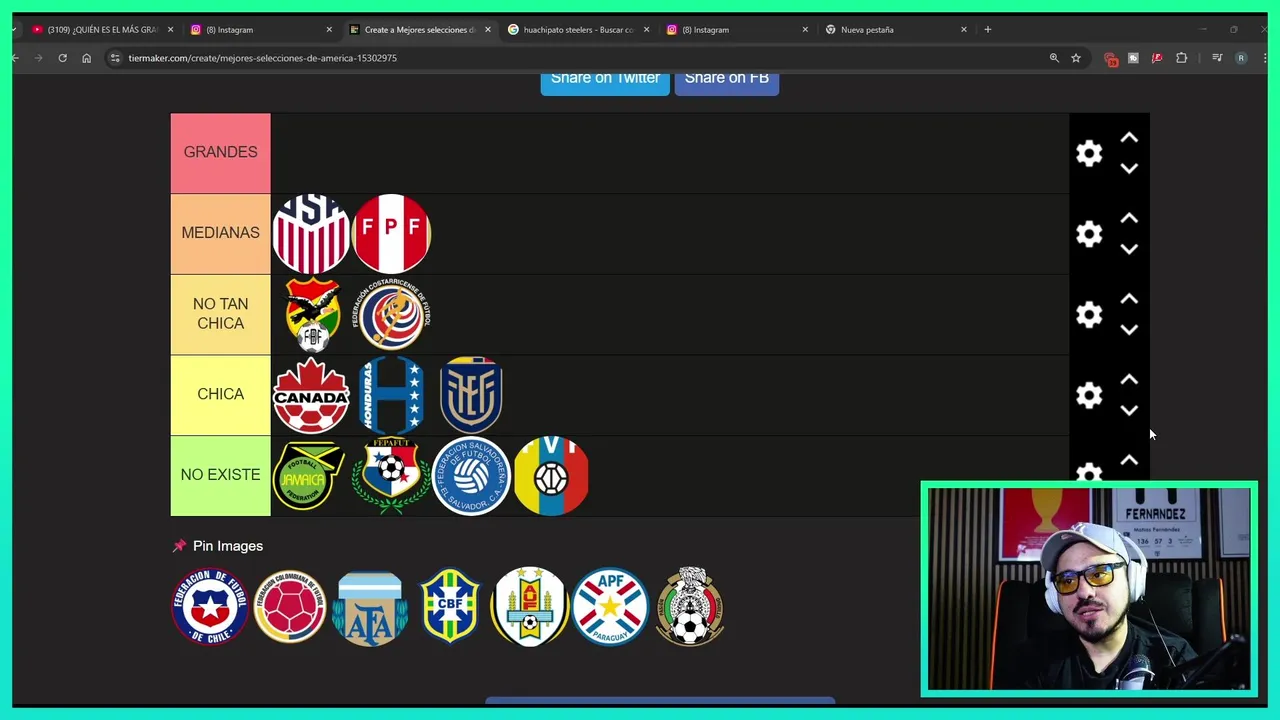This screenshot has width=1280, height=720.
Task: Move MEDIANAS tier down
Action: [1129, 249]
